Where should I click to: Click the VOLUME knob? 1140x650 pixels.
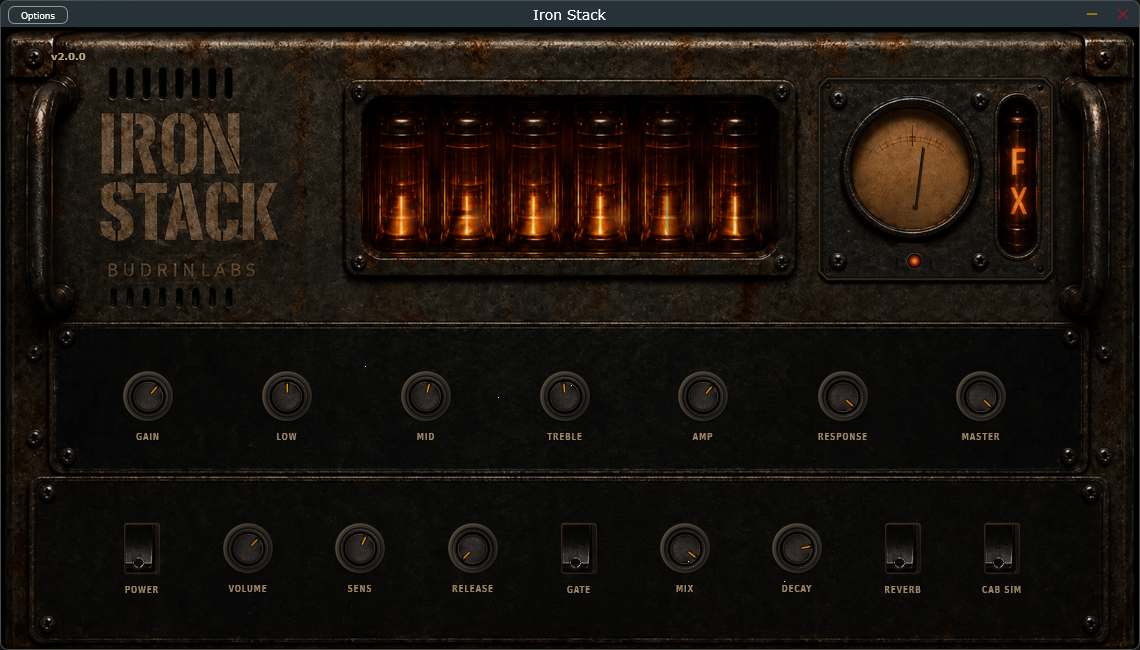click(247, 548)
